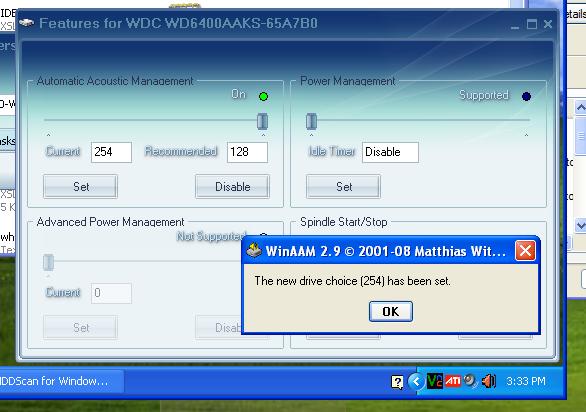Click the Set button under Power Management
Viewport: 586px width, 412px height.
pyautogui.click(x=343, y=186)
